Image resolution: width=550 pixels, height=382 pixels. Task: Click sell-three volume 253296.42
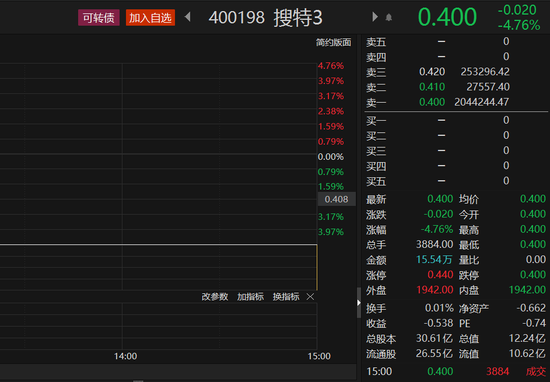click(x=485, y=72)
